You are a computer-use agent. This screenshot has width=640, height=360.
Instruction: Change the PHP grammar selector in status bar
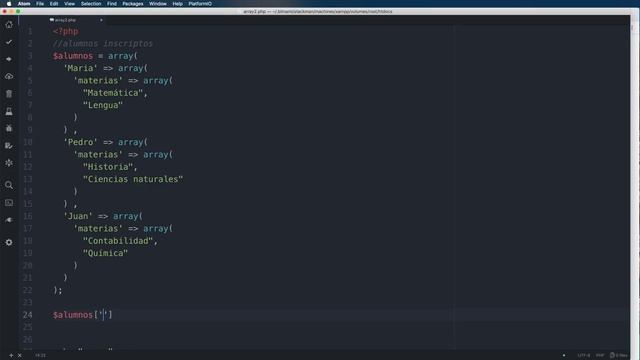(600, 356)
